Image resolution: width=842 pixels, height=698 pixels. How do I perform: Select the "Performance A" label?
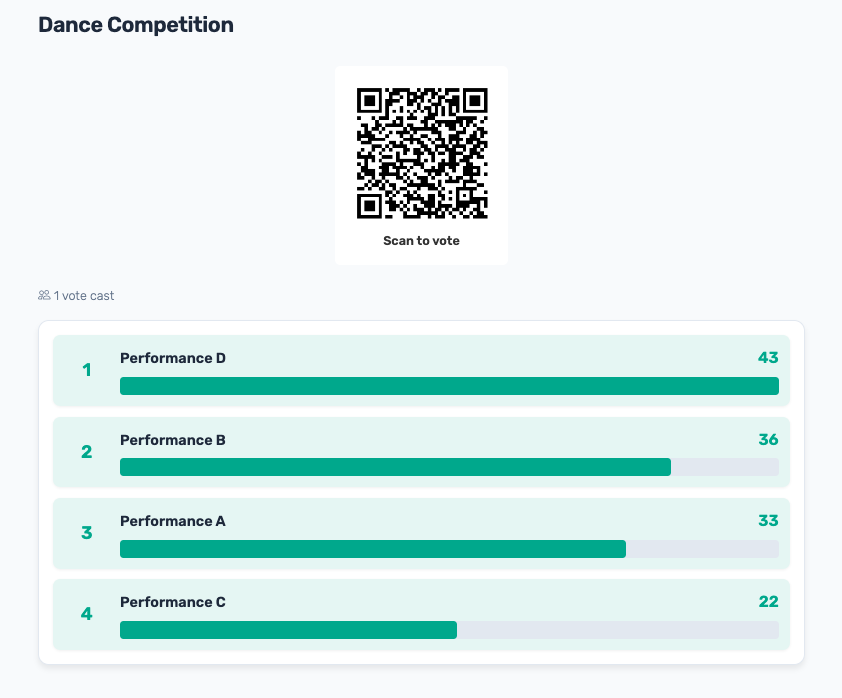pyautogui.click(x=173, y=521)
